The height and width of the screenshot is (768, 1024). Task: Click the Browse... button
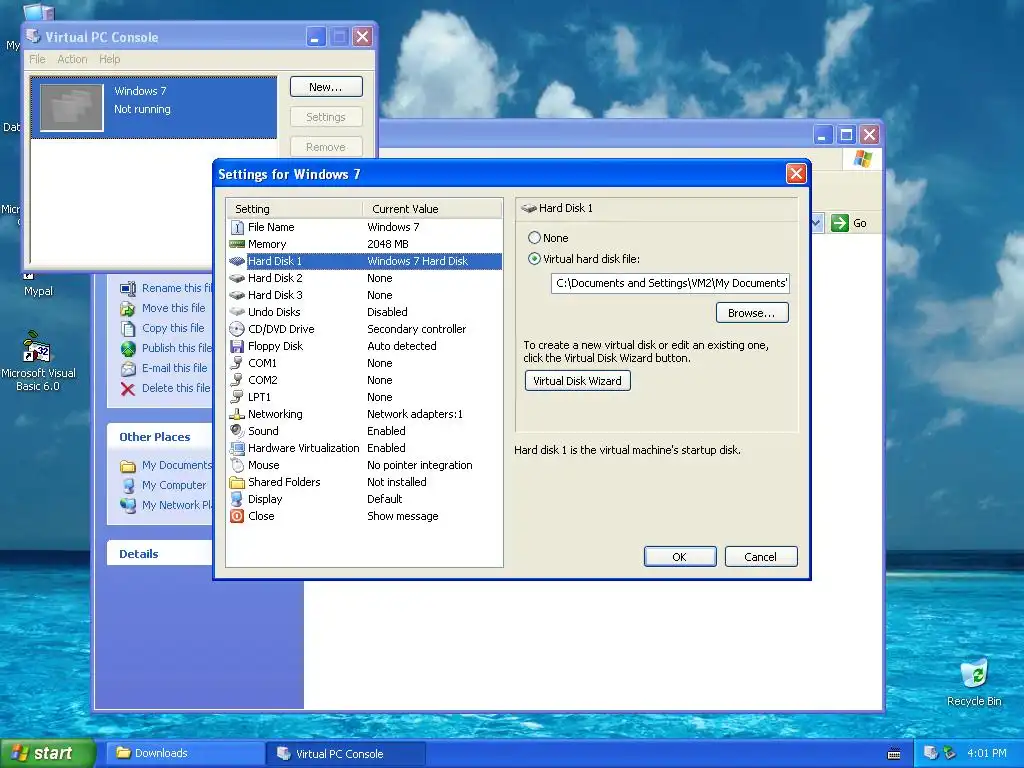[x=752, y=313]
